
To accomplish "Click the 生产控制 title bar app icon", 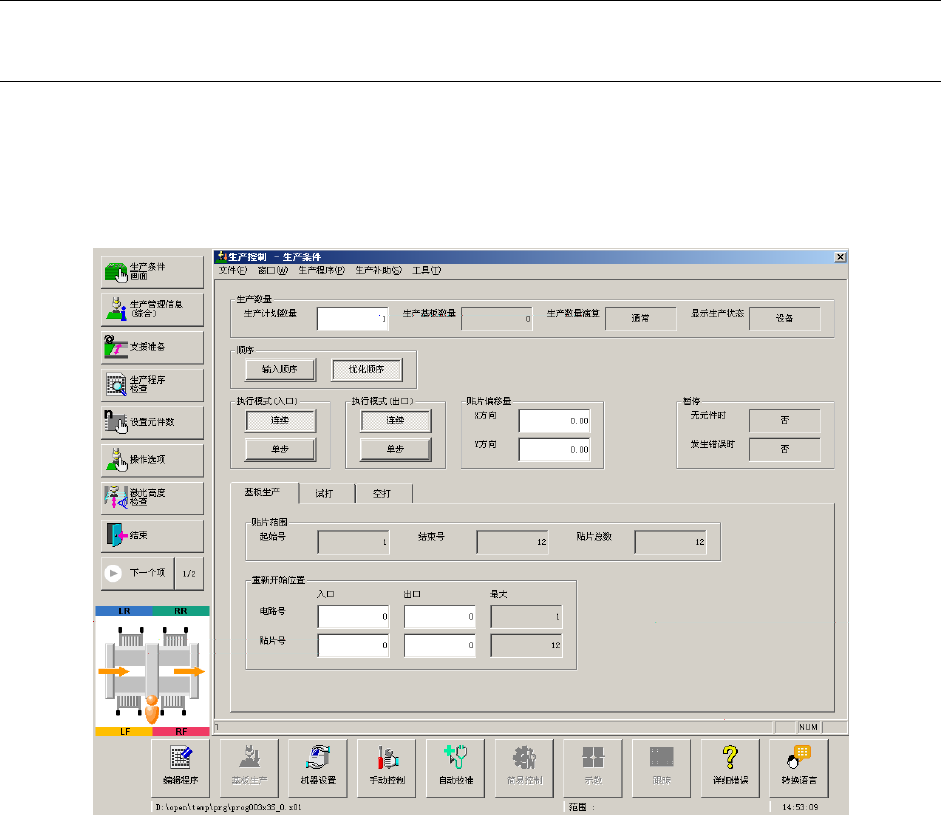I will (x=221, y=257).
